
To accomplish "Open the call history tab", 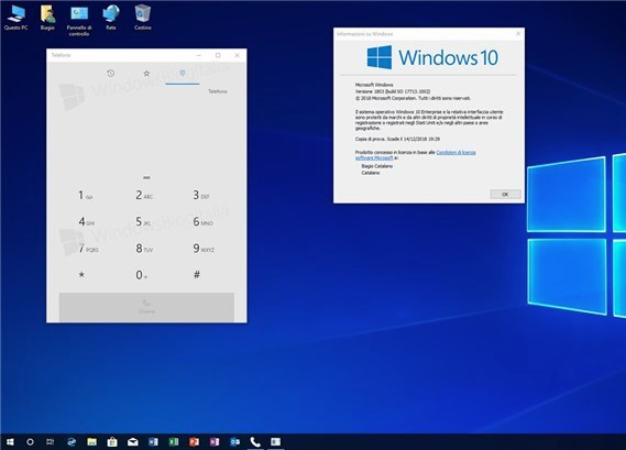I will pyautogui.click(x=110, y=73).
